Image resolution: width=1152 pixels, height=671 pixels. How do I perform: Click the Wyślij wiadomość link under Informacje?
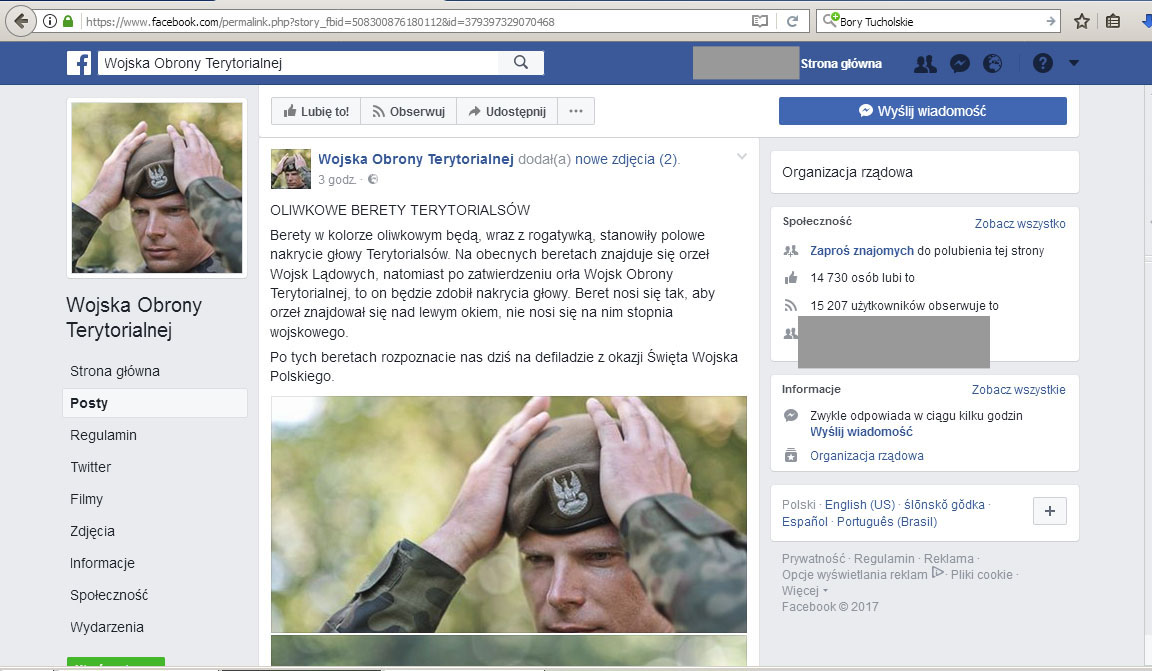tap(861, 432)
